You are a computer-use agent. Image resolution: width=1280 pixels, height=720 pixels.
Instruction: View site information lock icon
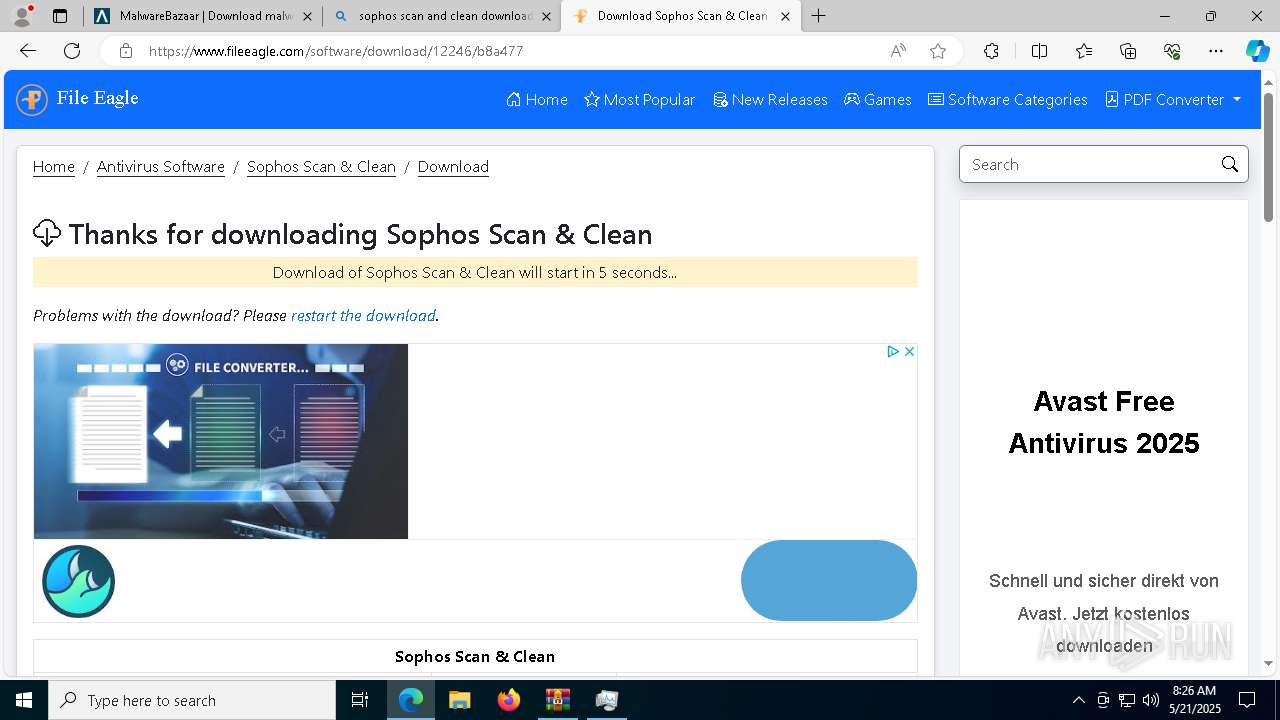pyautogui.click(x=126, y=51)
